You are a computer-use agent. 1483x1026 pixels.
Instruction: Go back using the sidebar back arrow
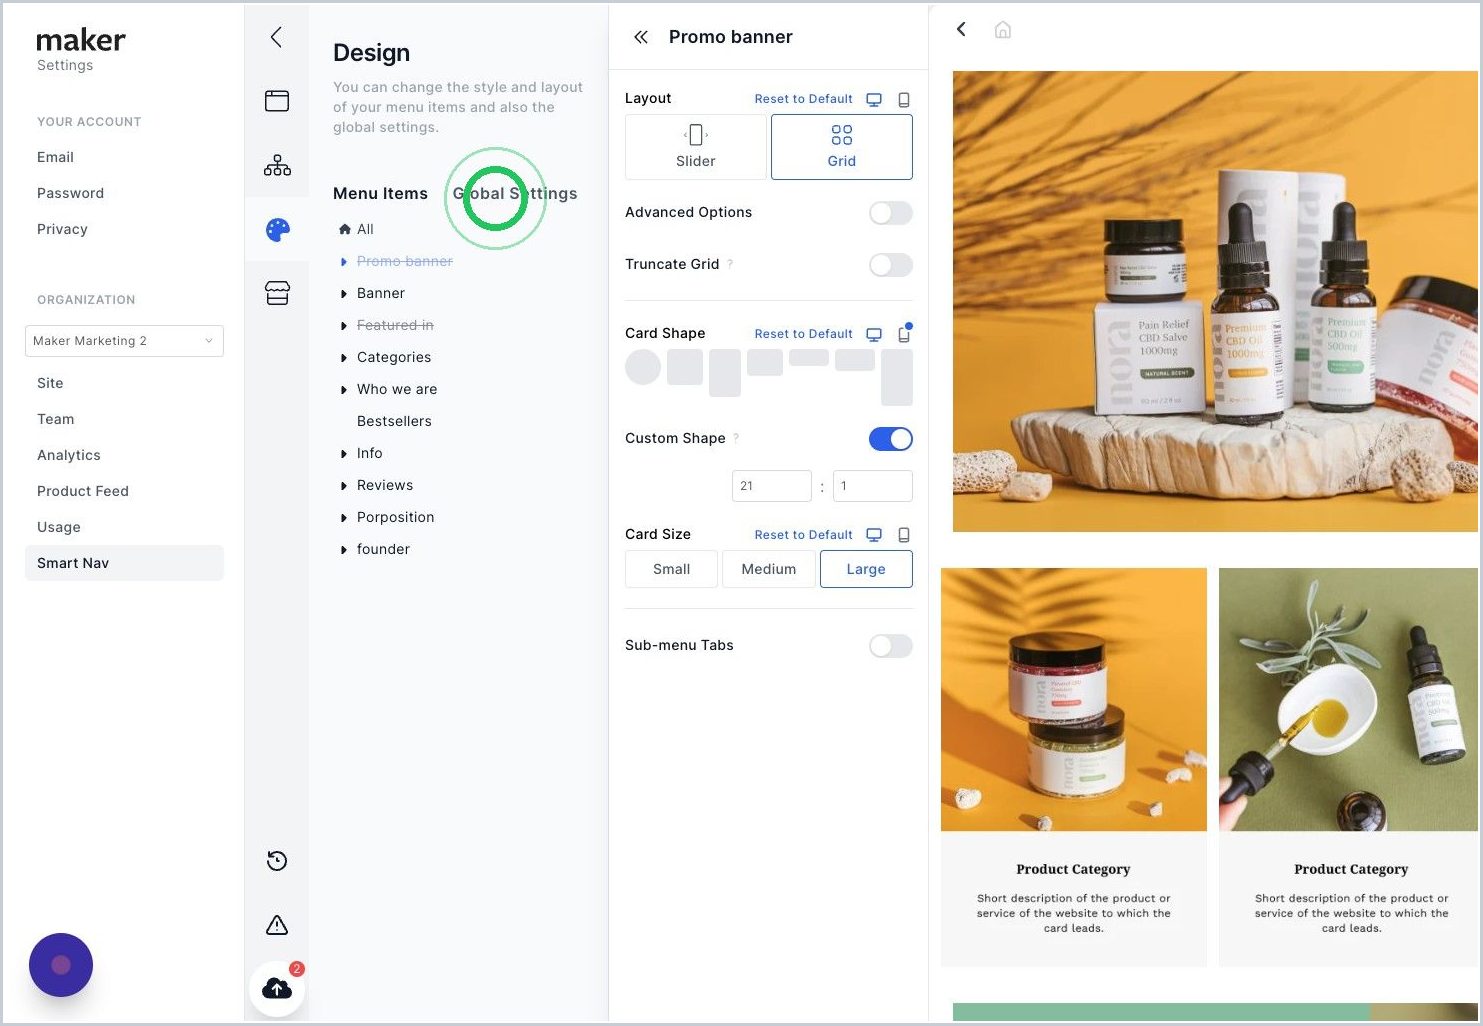point(276,37)
